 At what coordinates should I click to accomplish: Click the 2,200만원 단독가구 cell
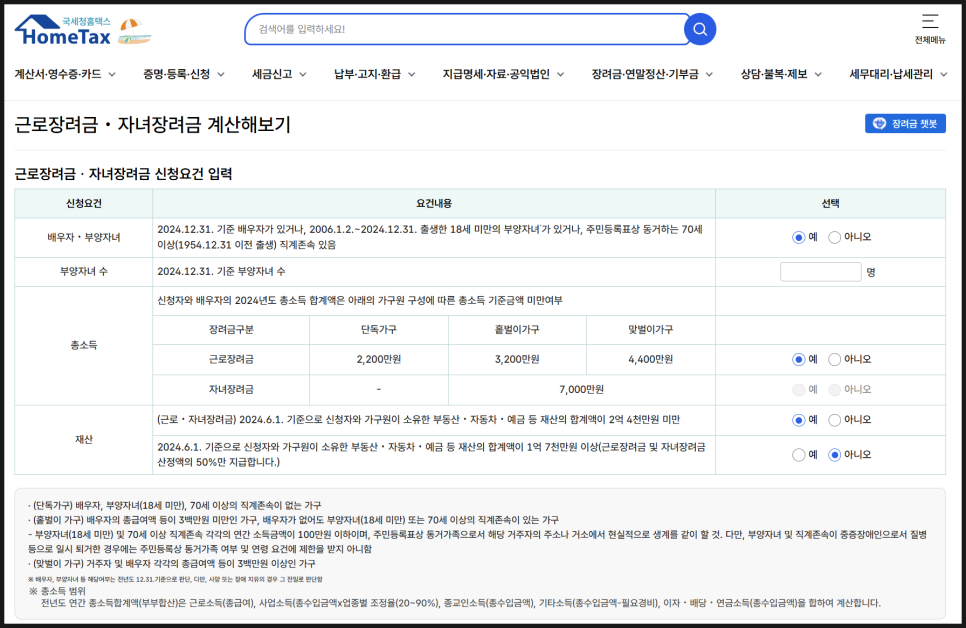pyautogui.click(x=379, y=359)
